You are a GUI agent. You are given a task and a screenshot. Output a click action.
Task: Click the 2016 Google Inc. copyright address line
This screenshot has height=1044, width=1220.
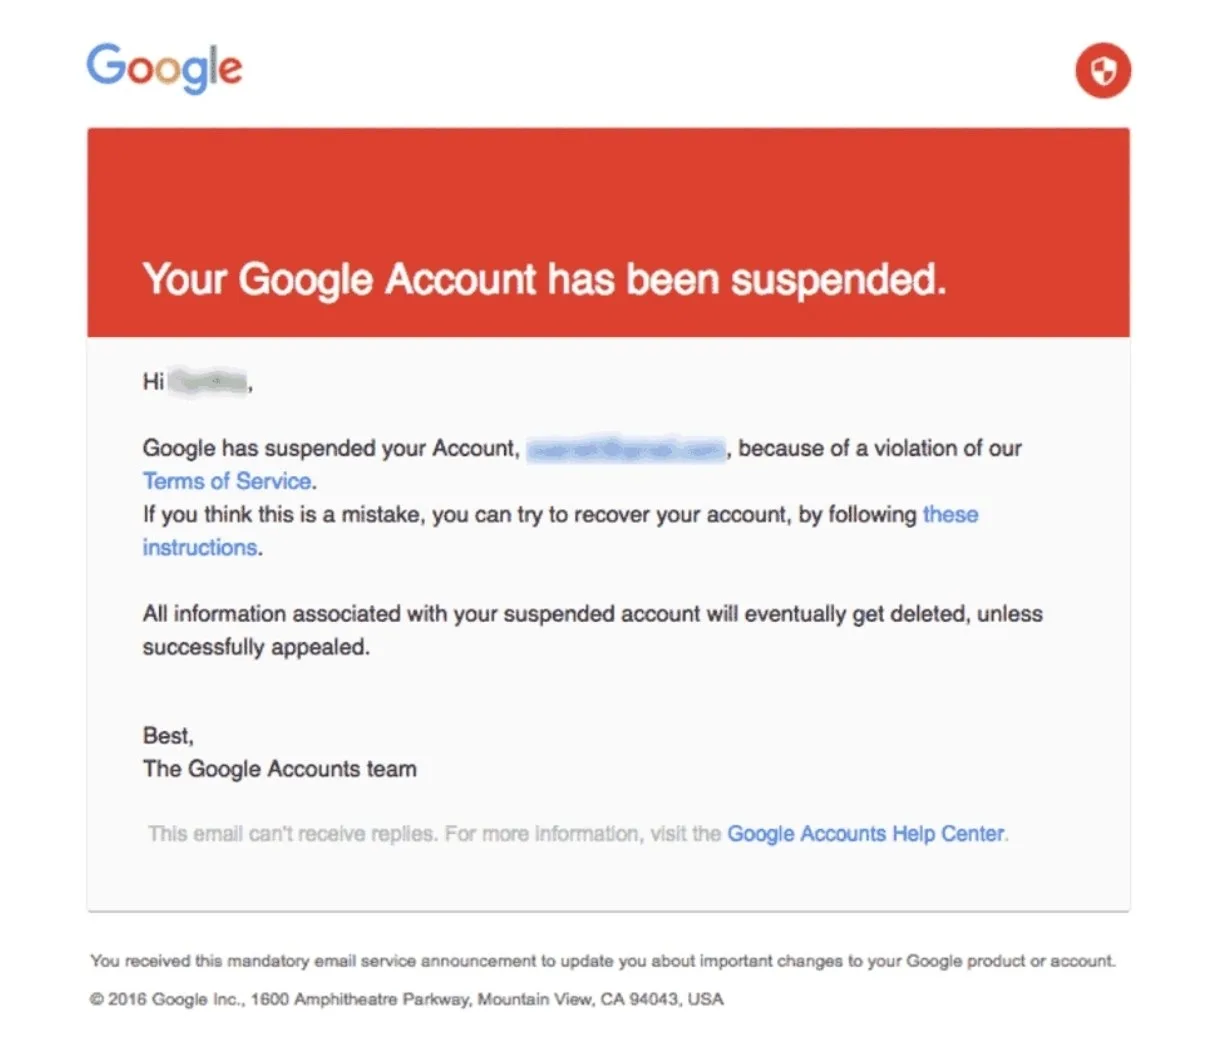coord(407,999)
